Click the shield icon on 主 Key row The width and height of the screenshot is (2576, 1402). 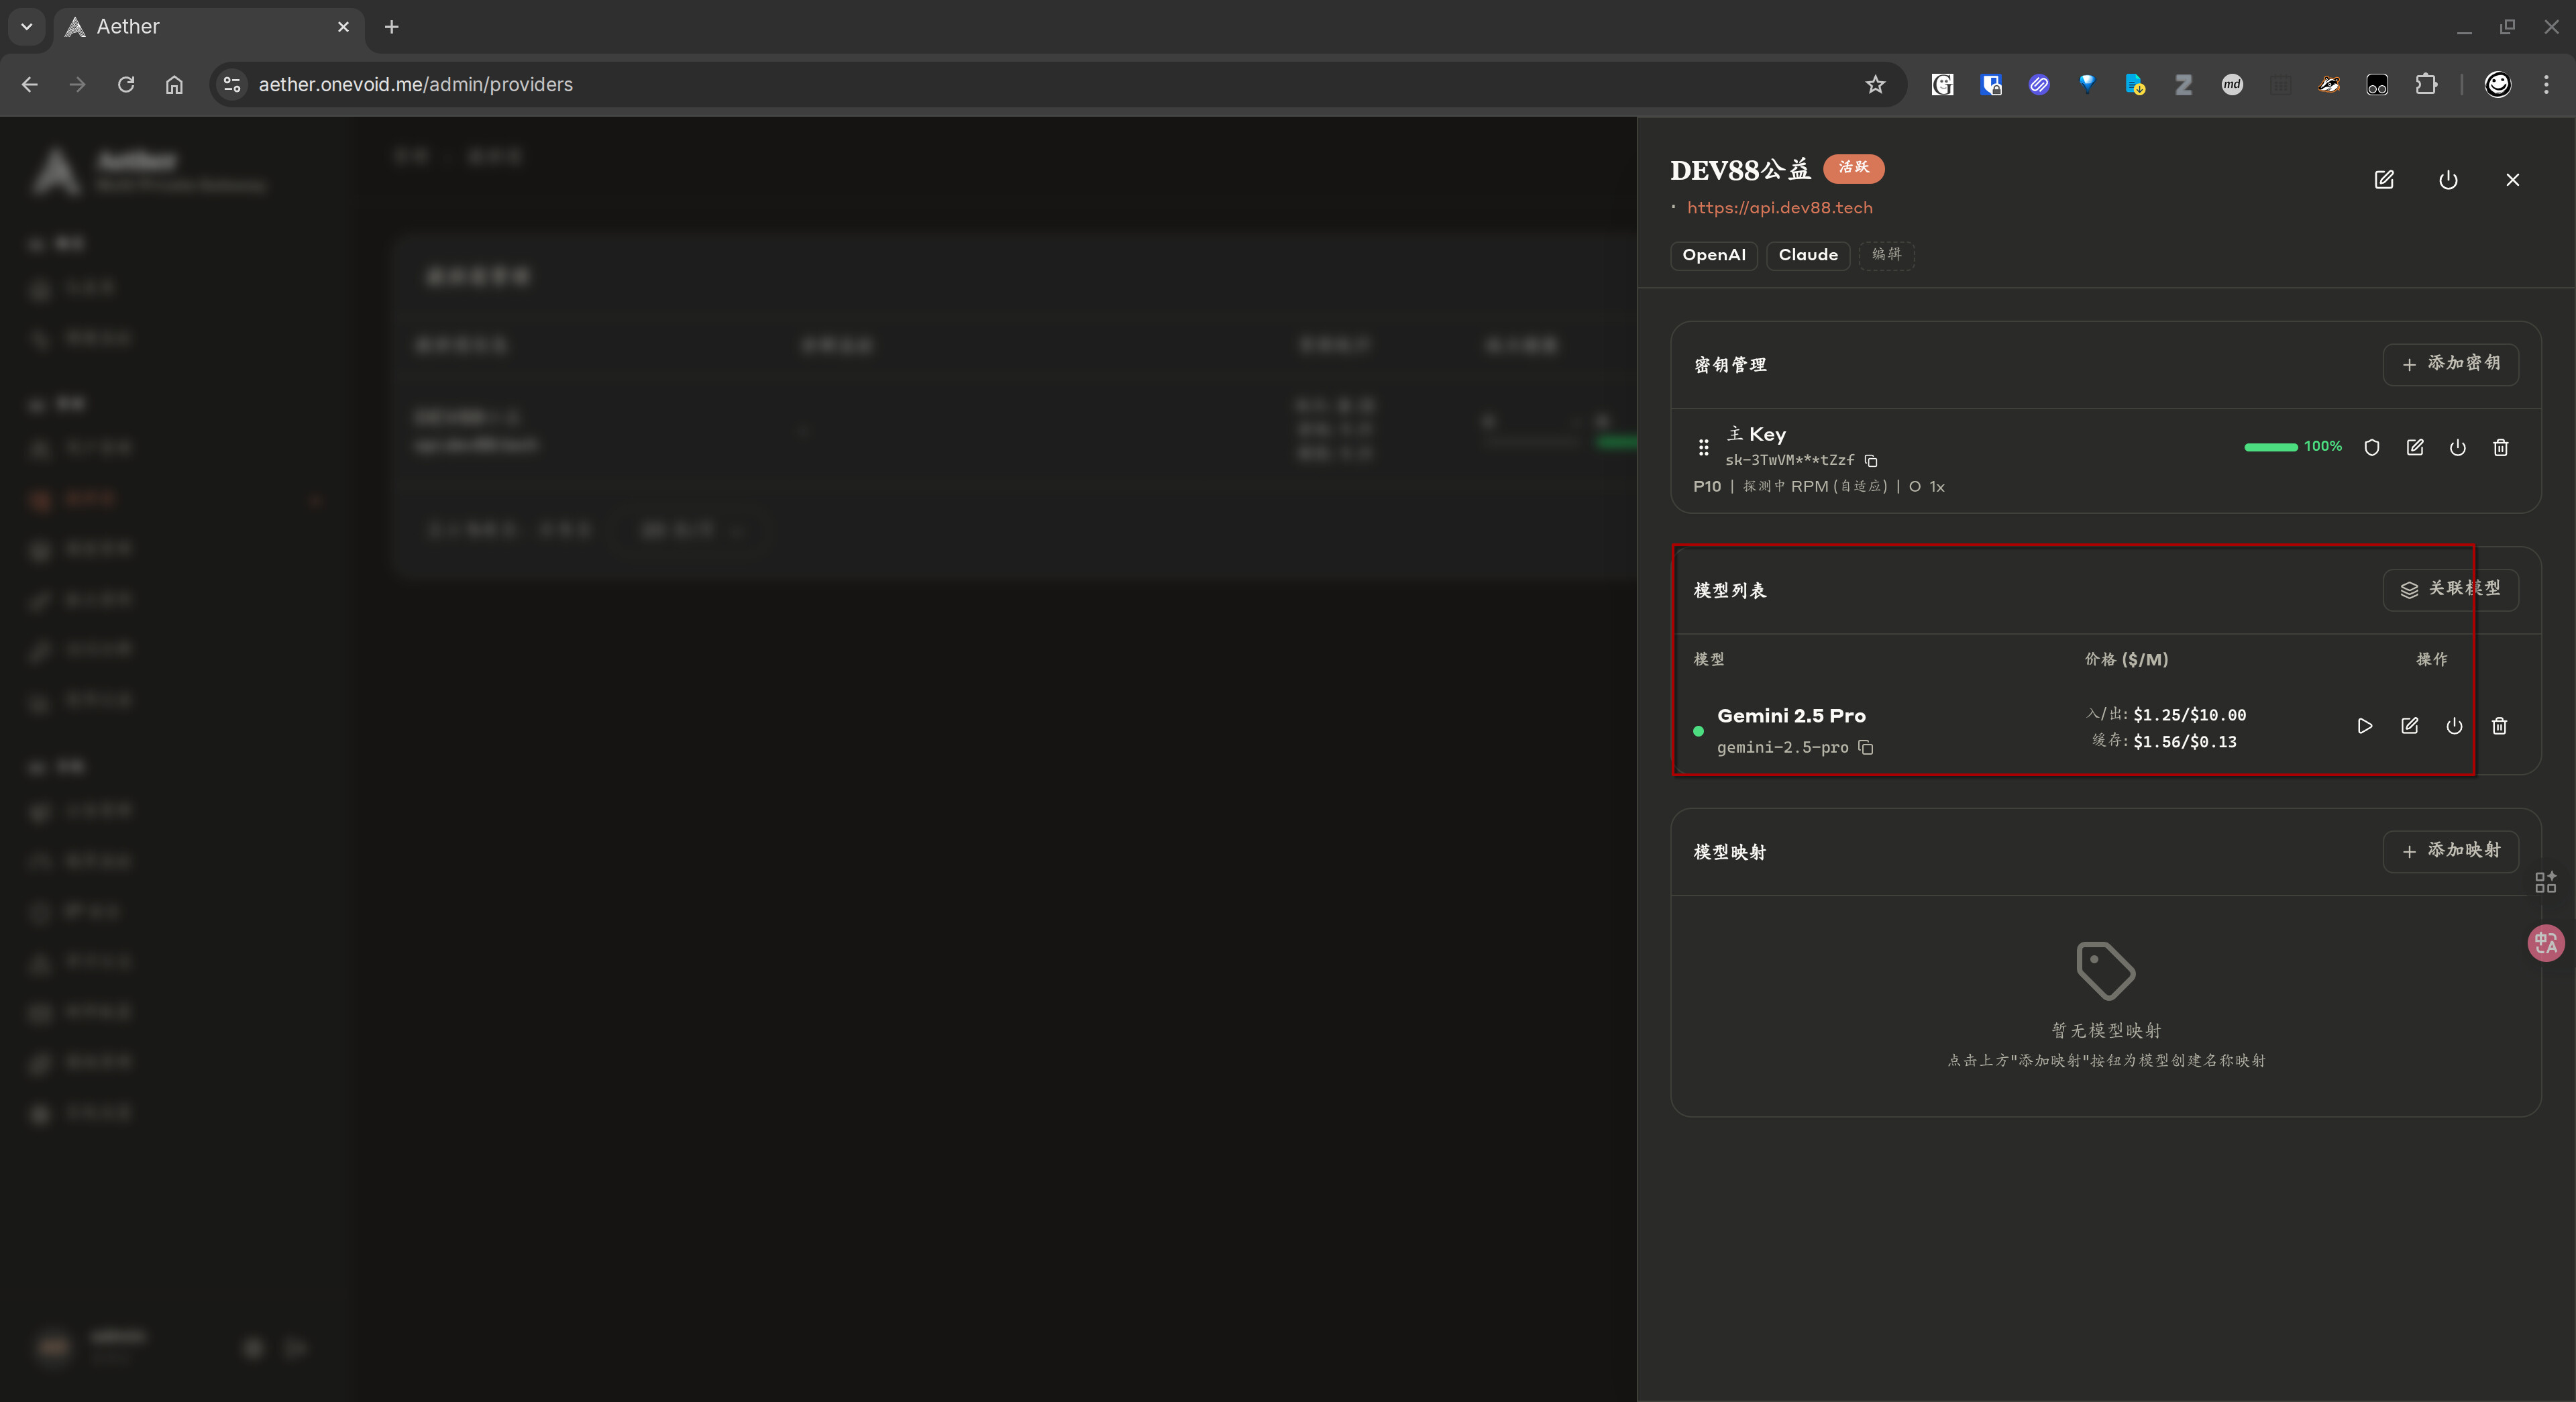click(x=2371, y=448)
